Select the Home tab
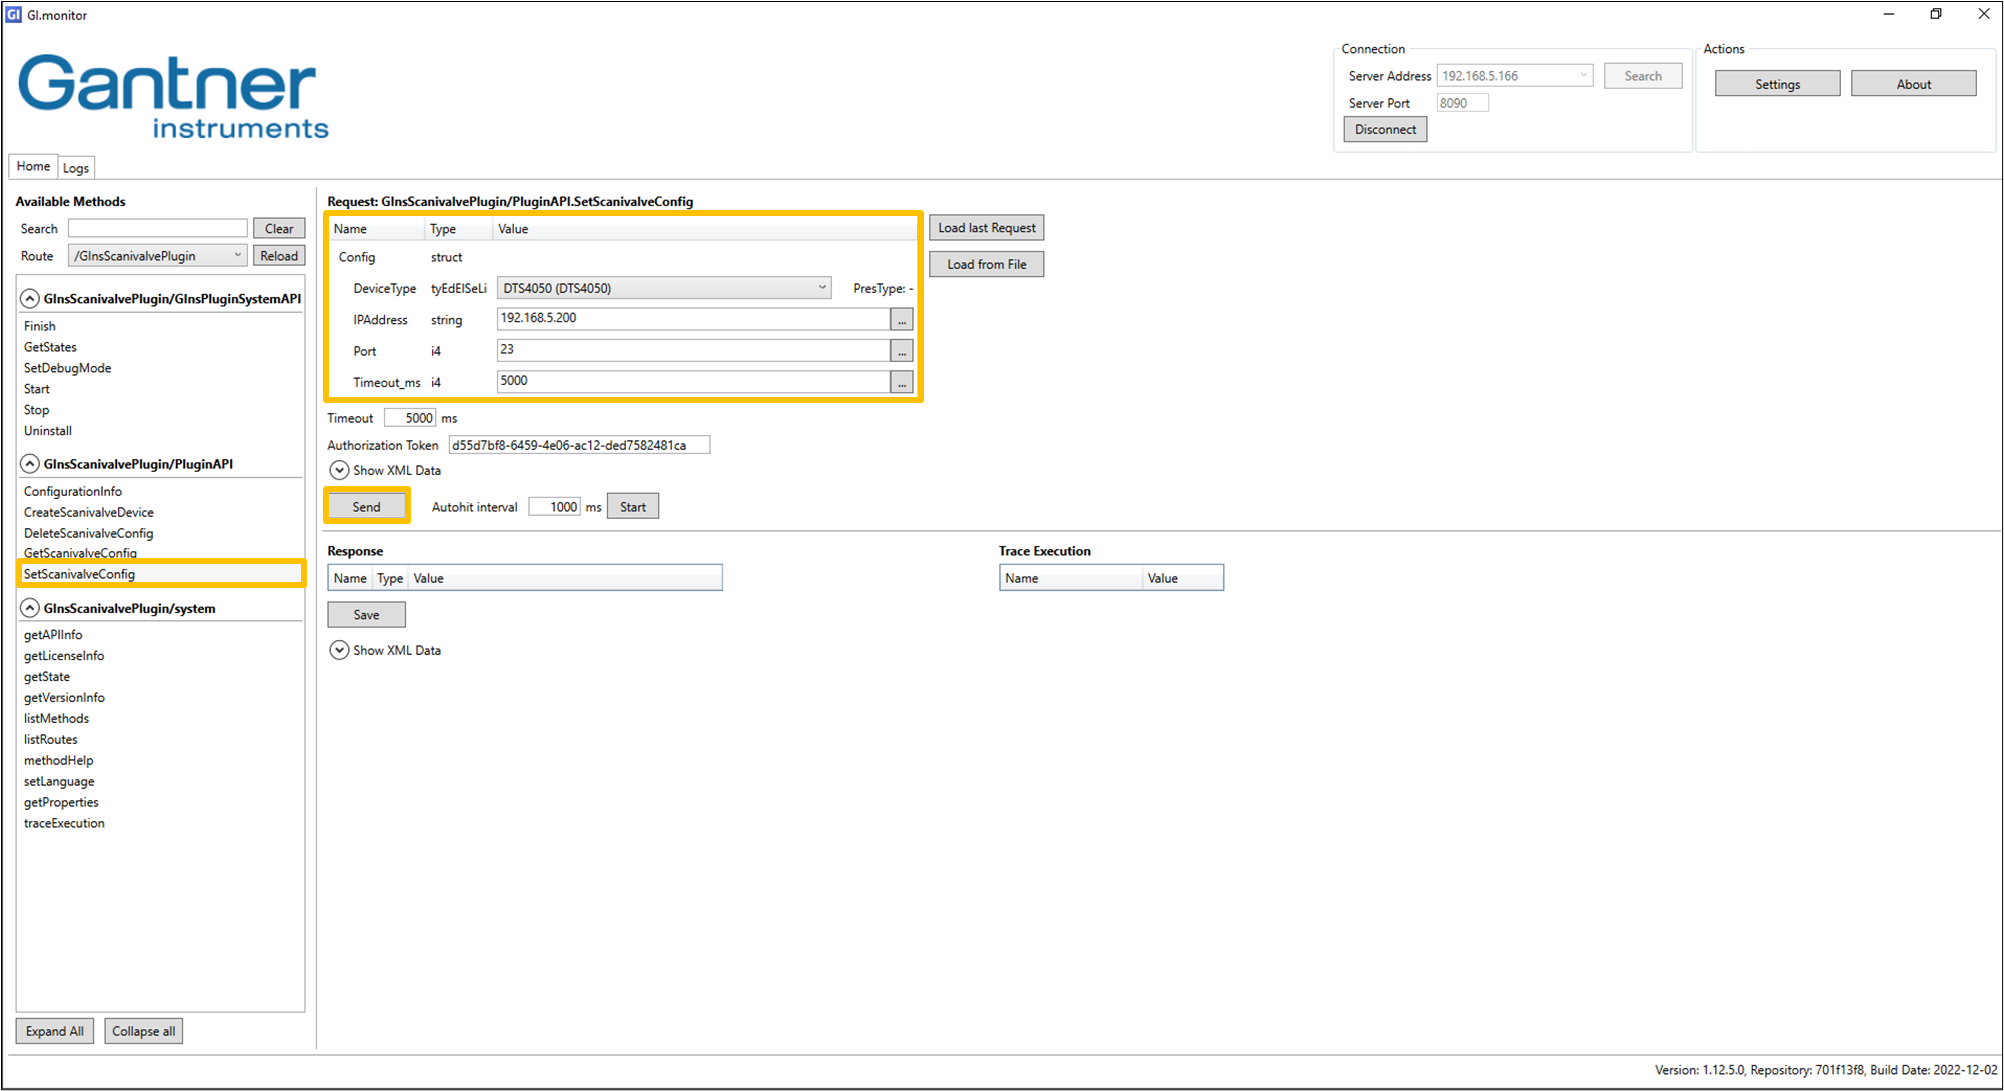Screen dimensions: 2004x1091 click(x=32, y=165)
